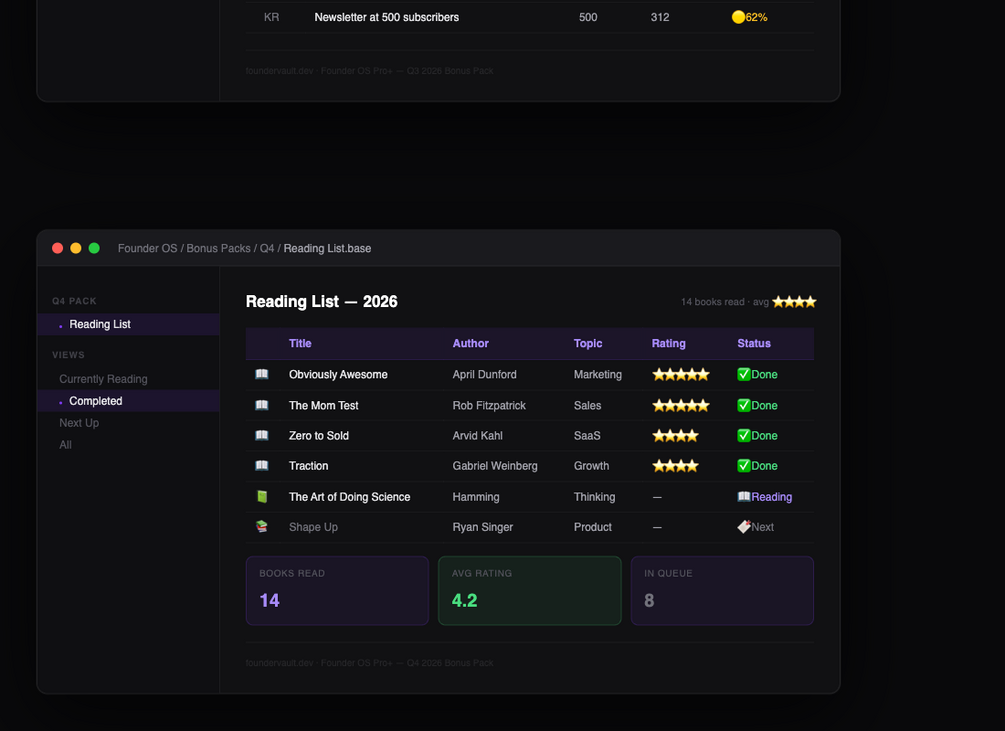Click the book icon next to The Mom Test

pyautogui.click(x=262, y=405)
